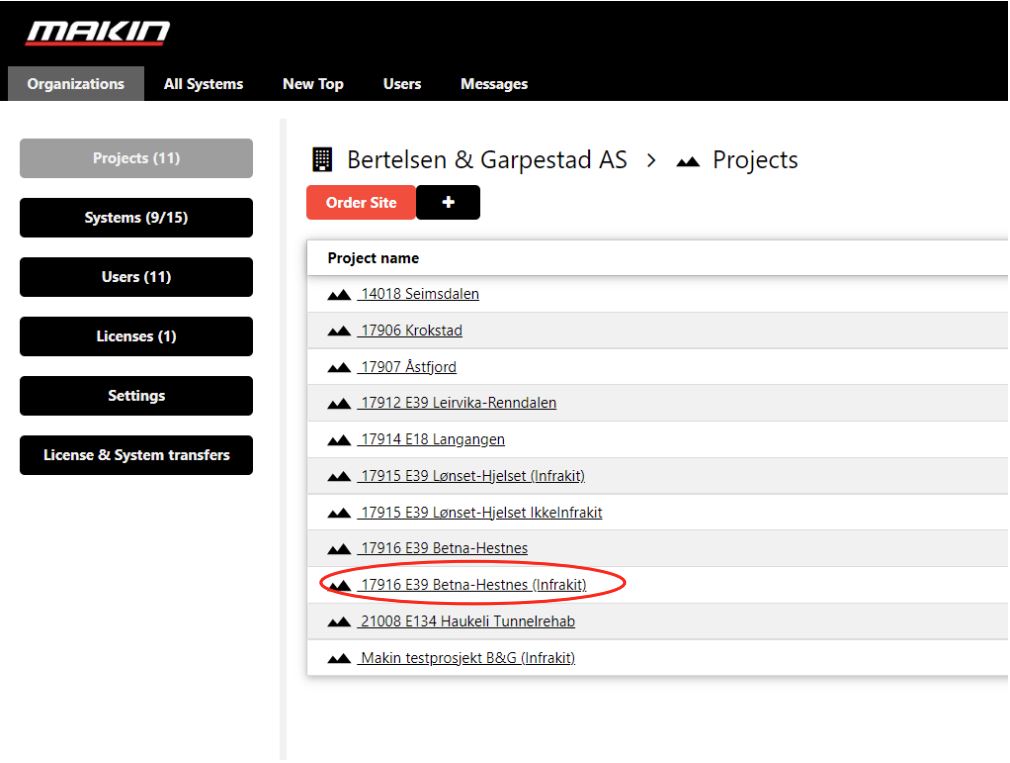
Task: Click mountain icon next to 17906 Krokstad
Action: click(339, 331)
